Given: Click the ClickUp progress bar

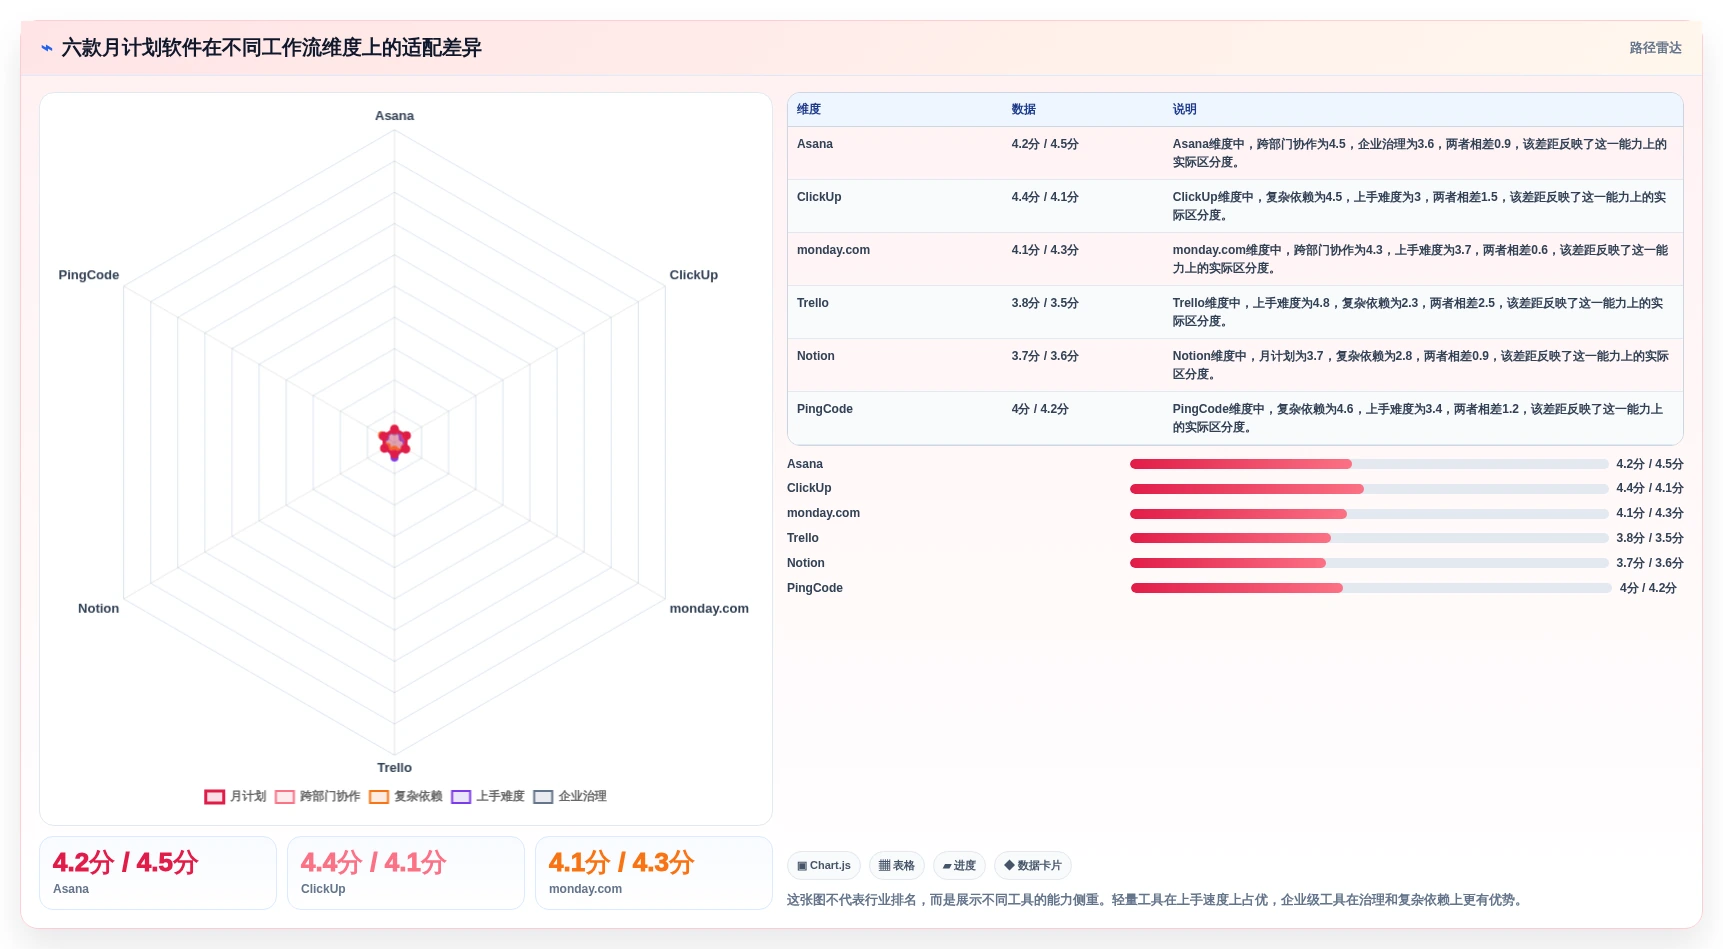Looking at the screenshot, I should coord(1369,489).
